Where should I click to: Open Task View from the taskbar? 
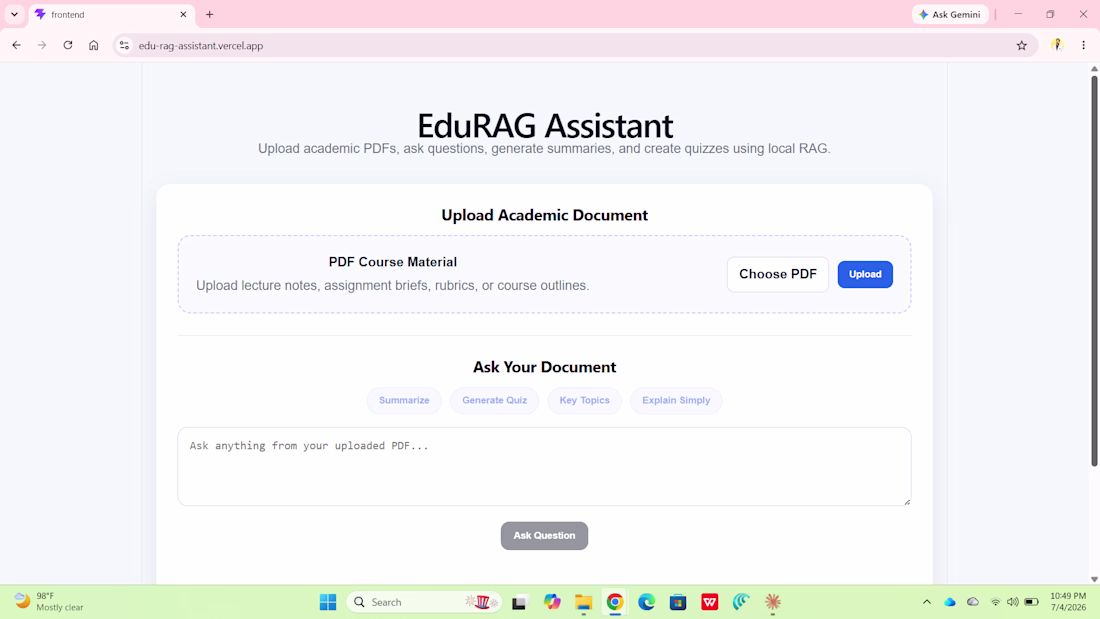[519, 602]
